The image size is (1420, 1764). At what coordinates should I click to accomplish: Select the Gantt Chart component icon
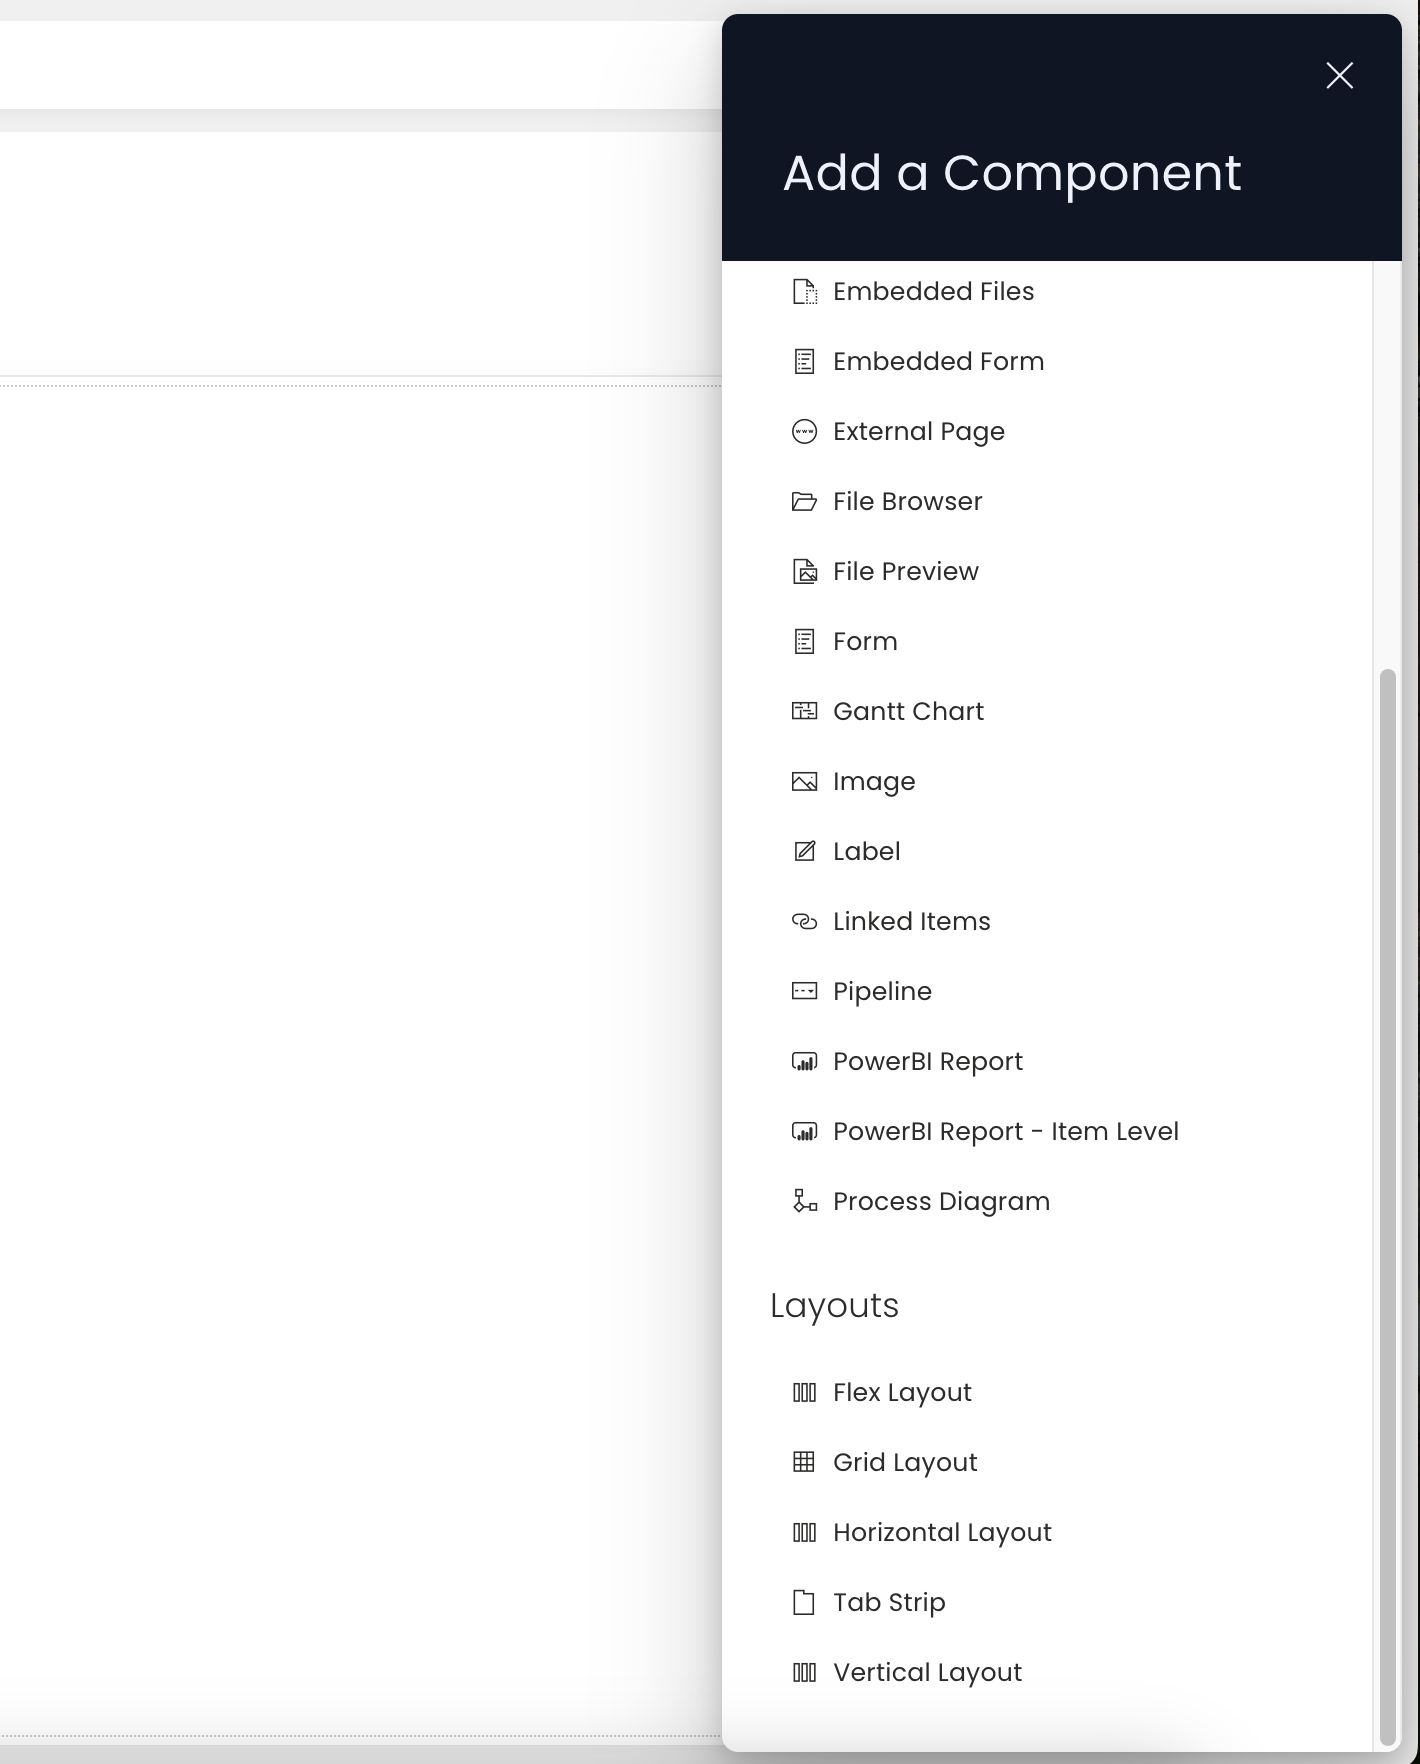click(804, 710)
